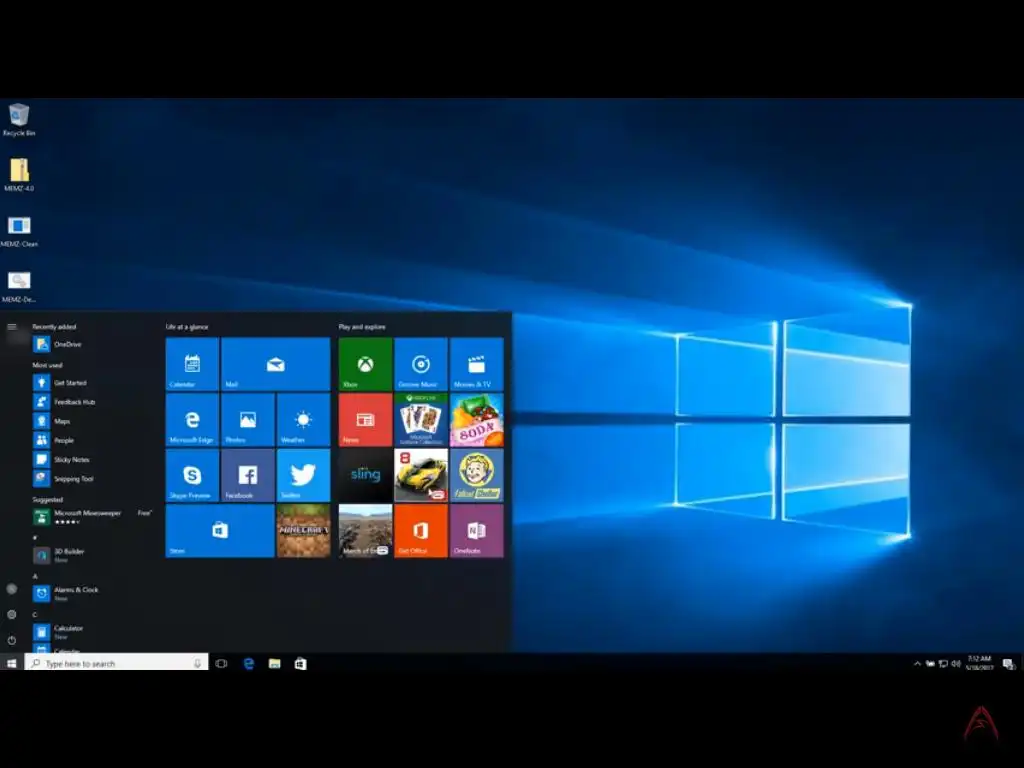
Task: Open the Calendar tile
Action: point(192,364)
